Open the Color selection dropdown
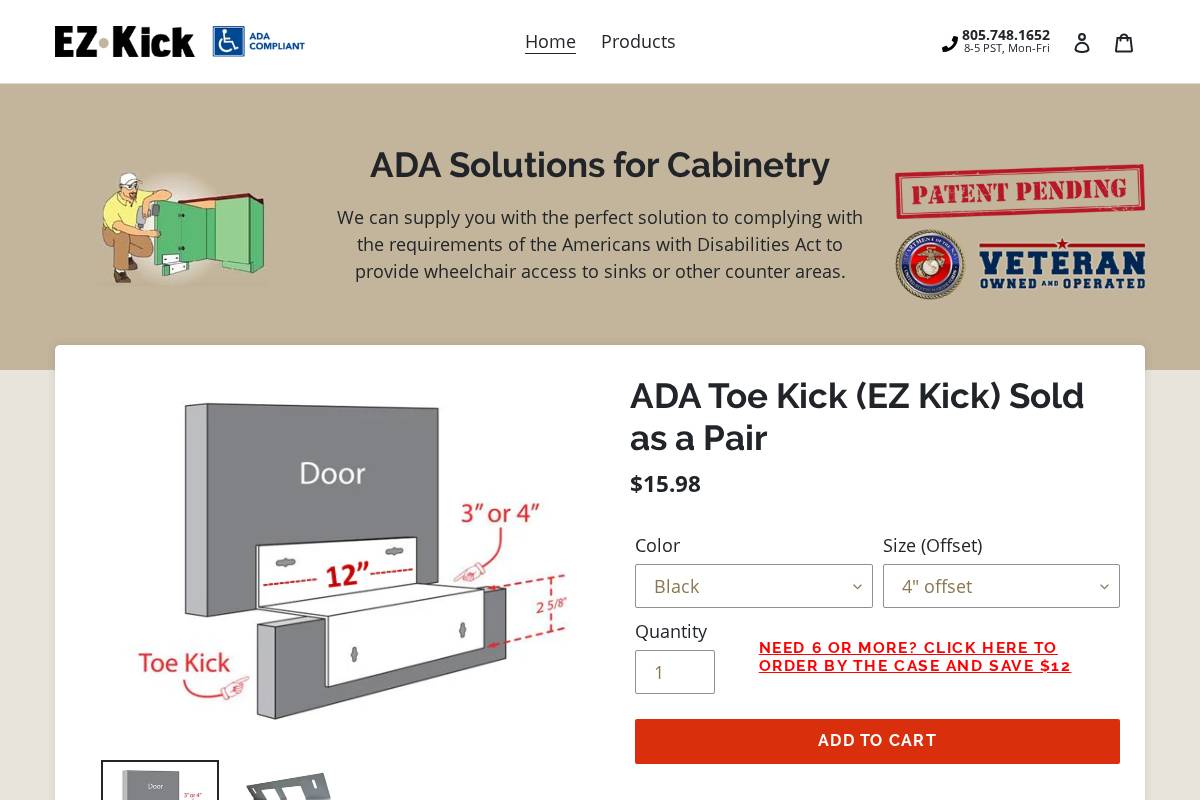1200x800 pixels. point(754,586)
